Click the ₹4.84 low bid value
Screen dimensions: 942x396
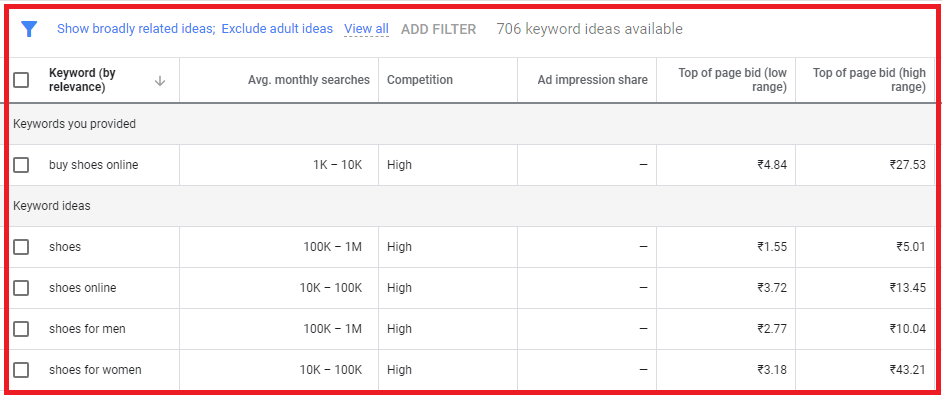click(772, 165)
